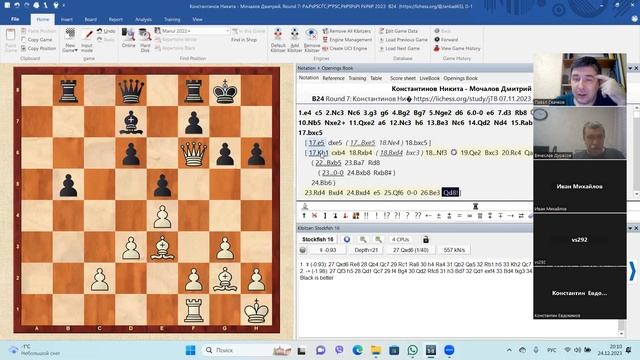Click Copy Game in Clipboard group

[37, 40]
